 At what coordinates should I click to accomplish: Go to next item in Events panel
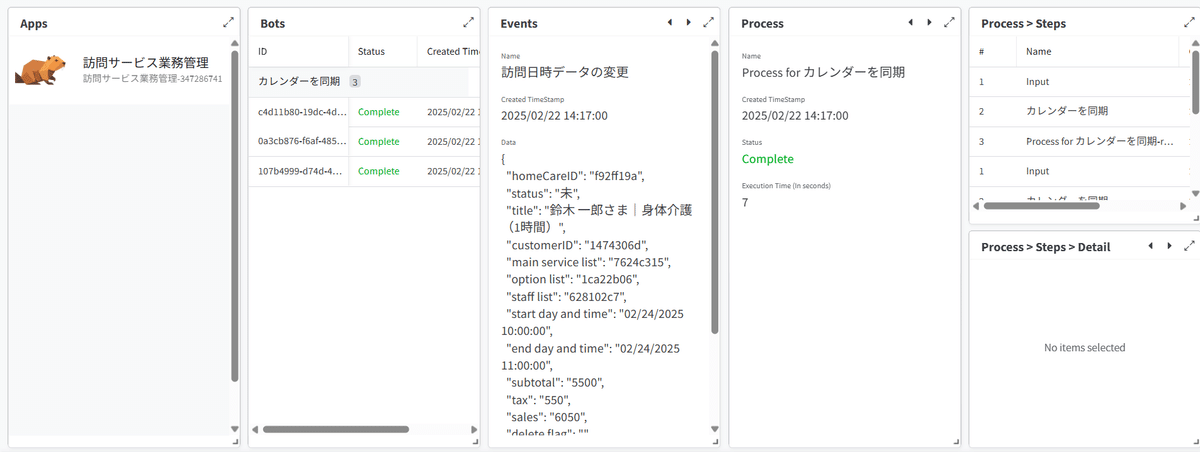(x=688, y=22)
